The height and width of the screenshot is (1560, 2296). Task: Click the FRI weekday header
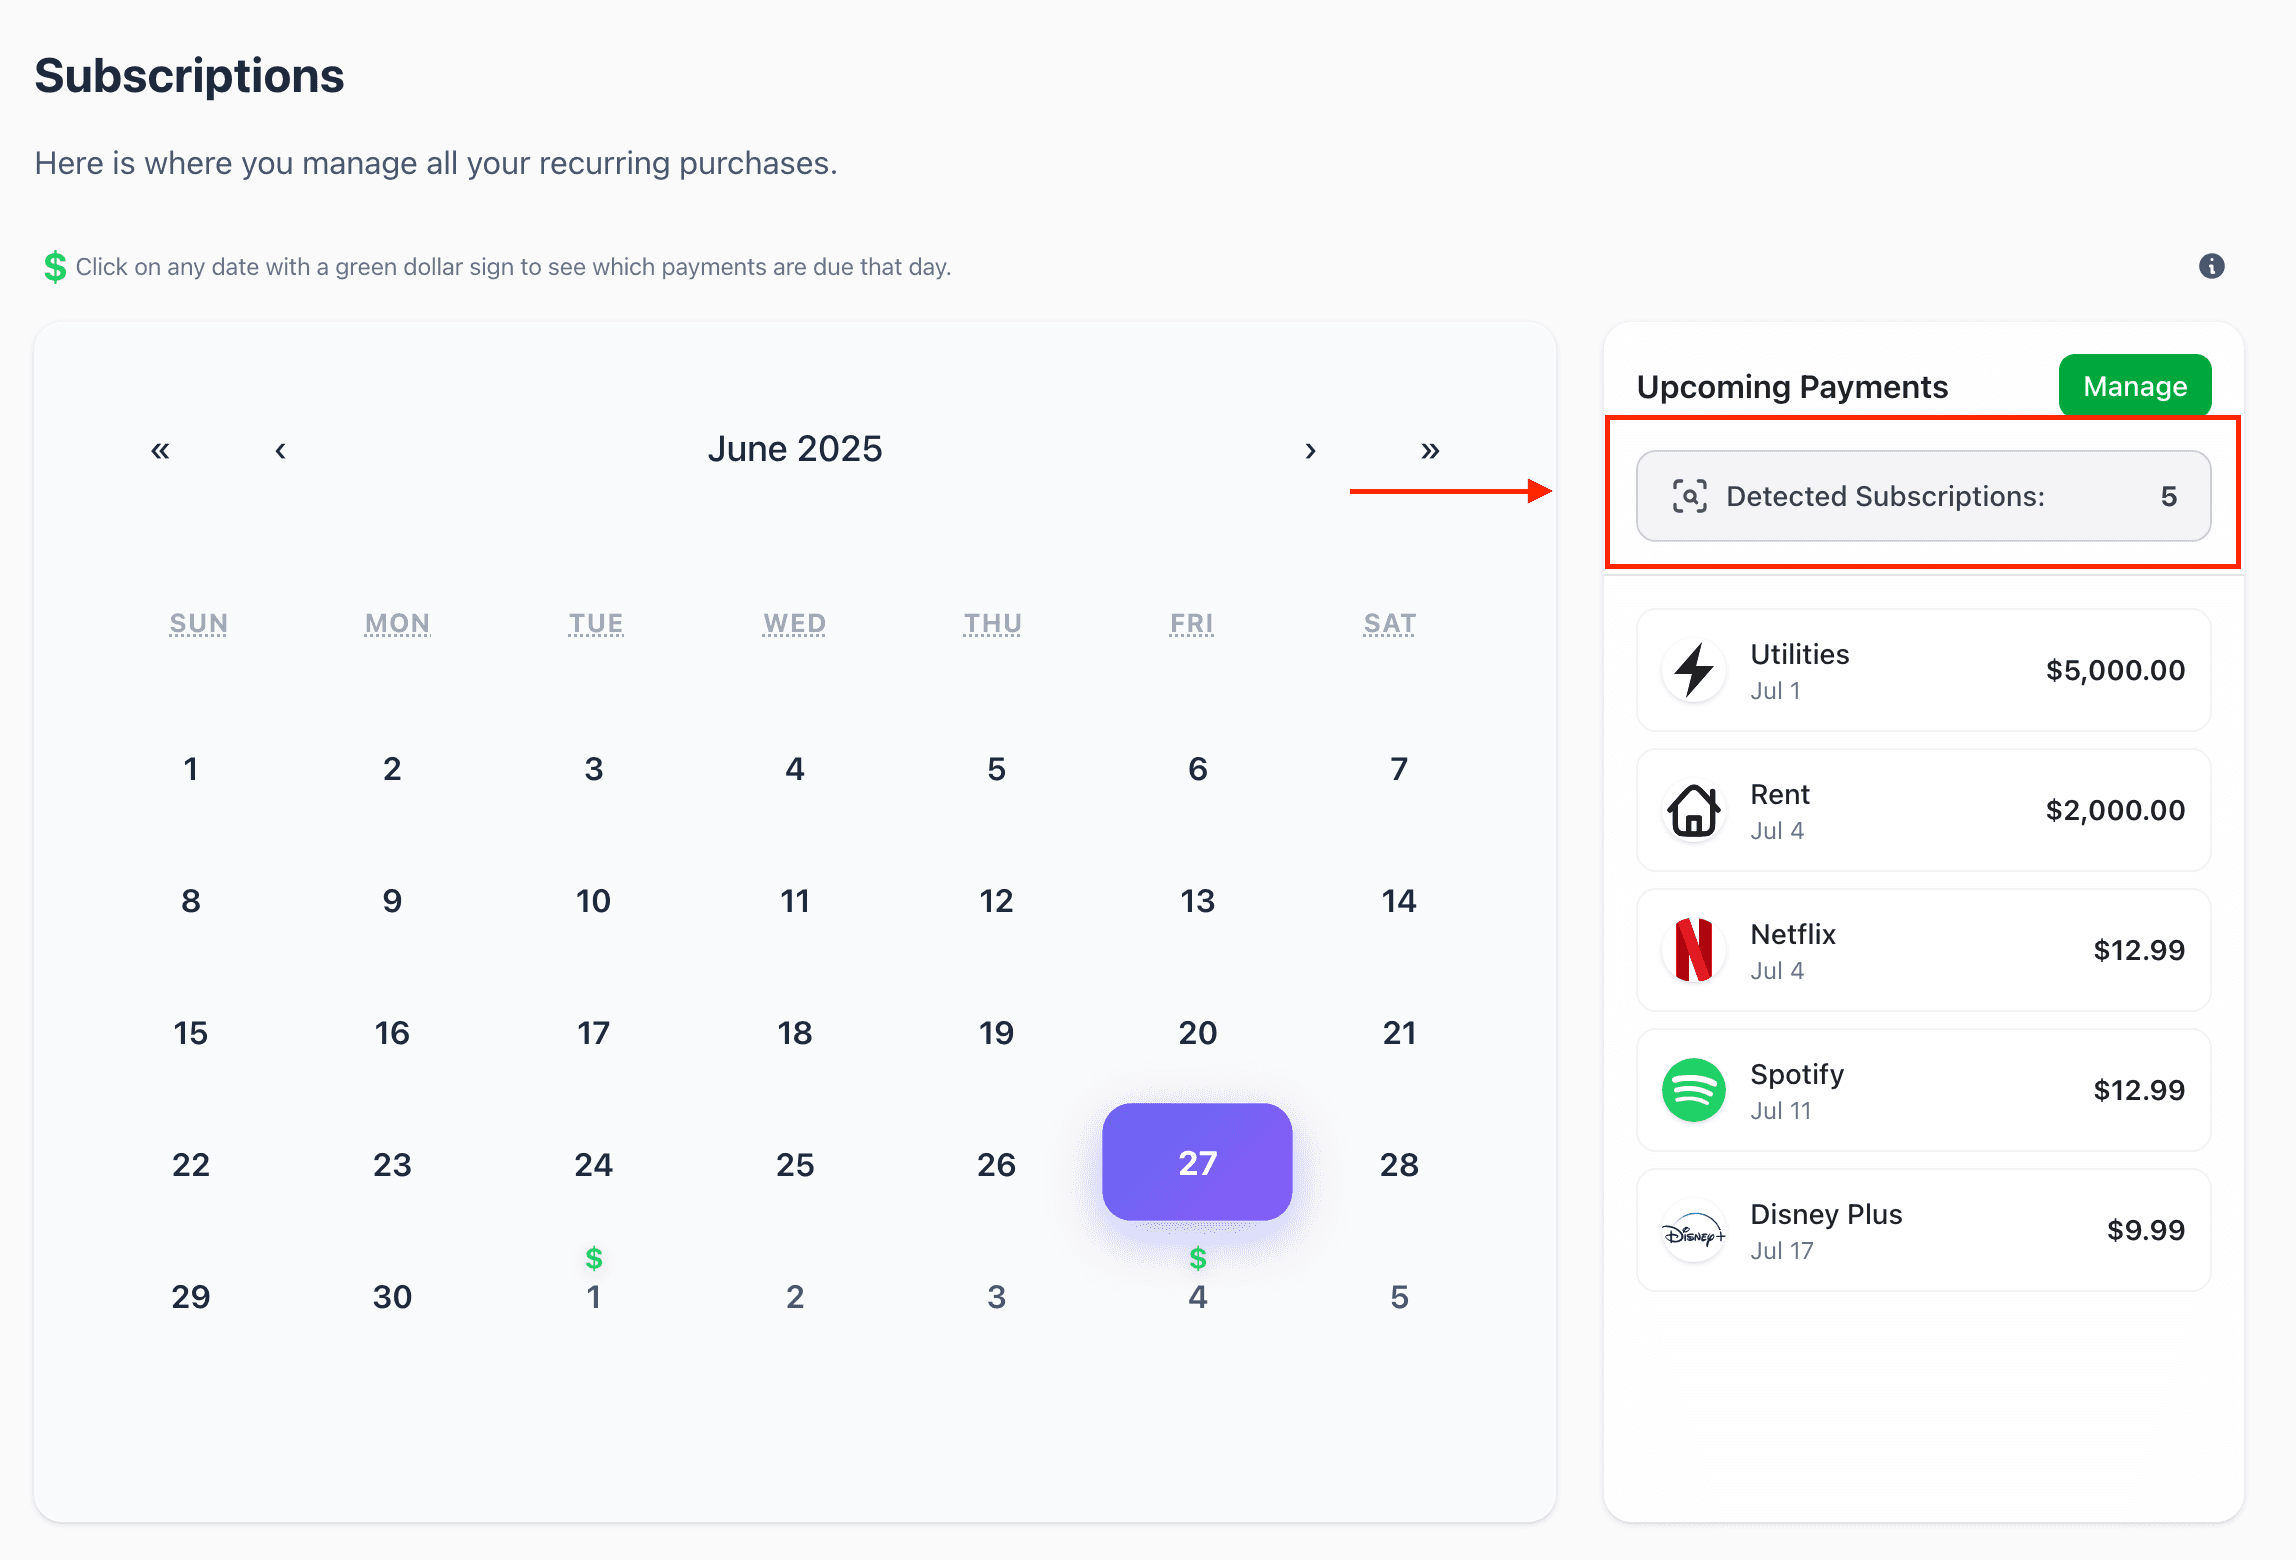(x=1192, y=623)
